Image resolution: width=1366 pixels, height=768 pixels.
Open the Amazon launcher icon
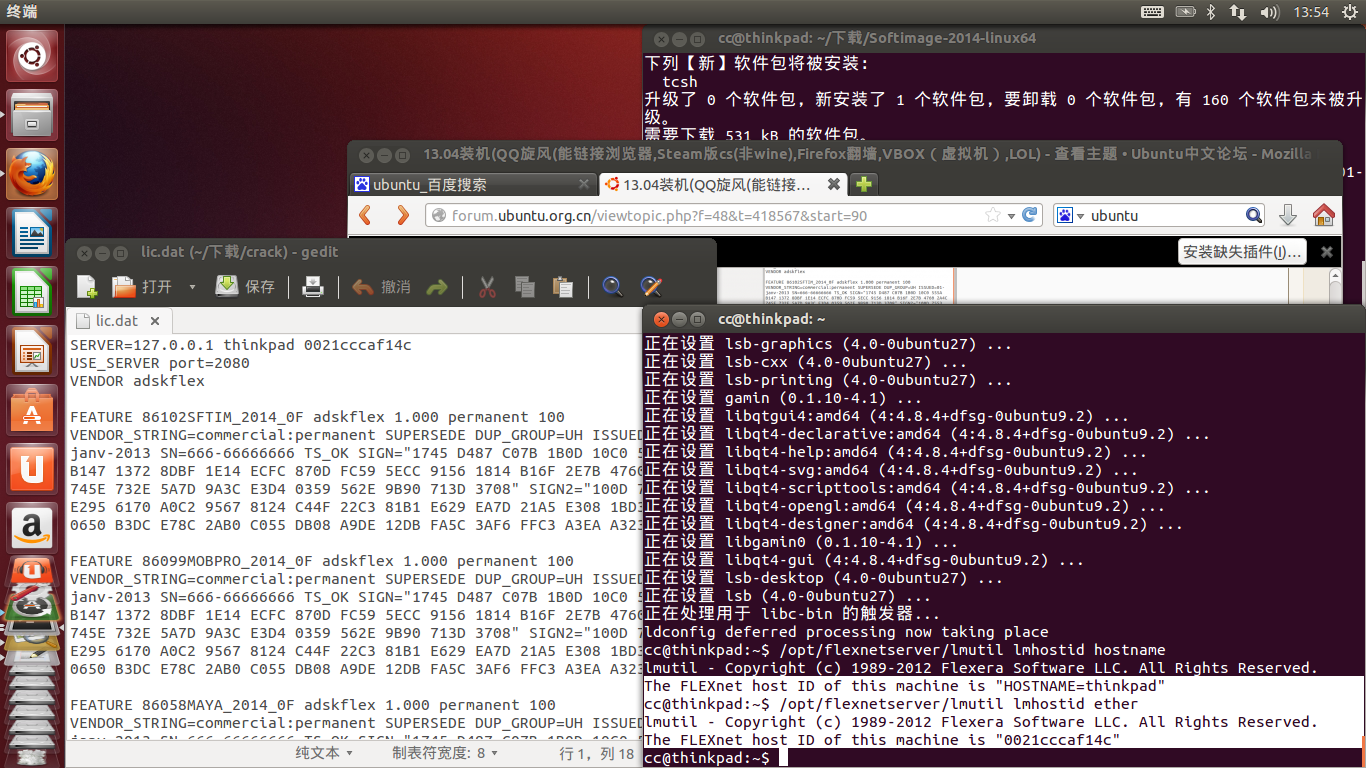coord(32,528)
